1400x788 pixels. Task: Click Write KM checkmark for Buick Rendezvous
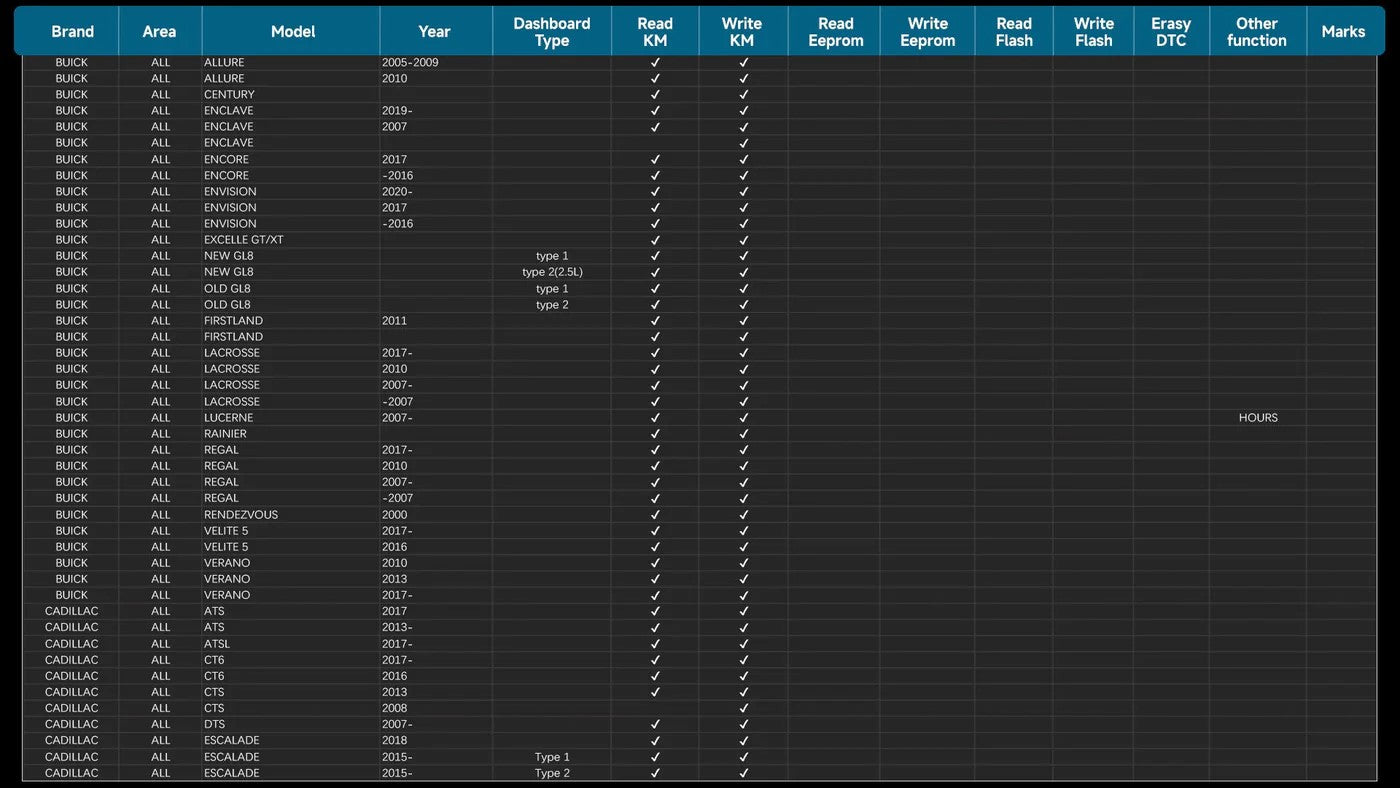coord(743,515)
